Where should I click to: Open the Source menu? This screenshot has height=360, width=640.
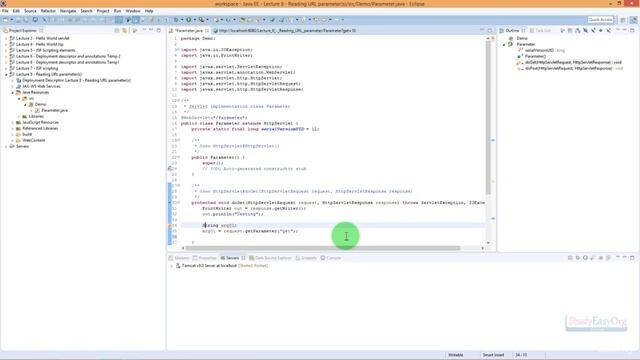point(30,11)
